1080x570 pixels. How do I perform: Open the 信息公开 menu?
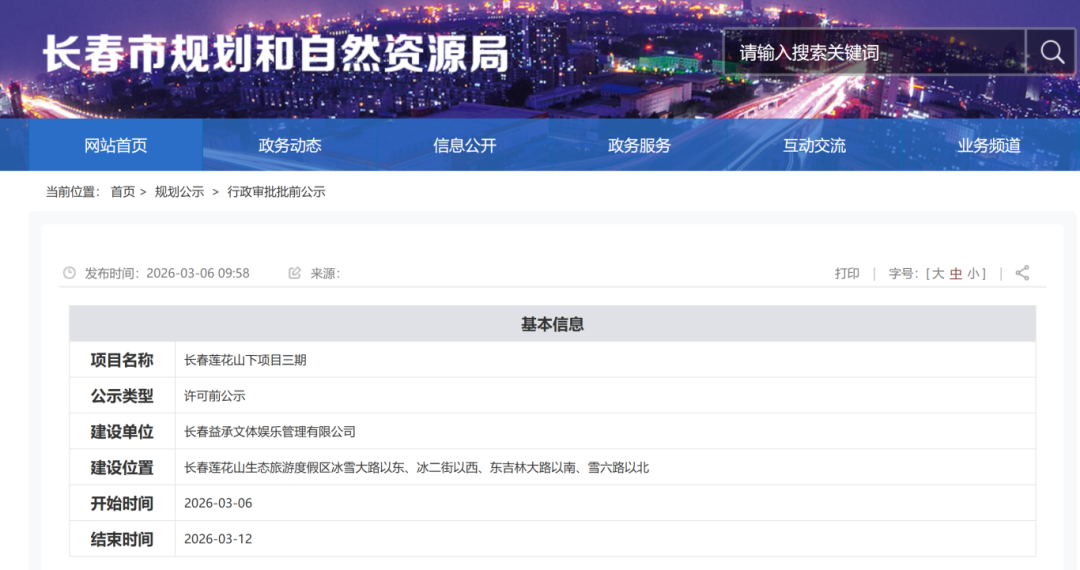click(465, 145)
